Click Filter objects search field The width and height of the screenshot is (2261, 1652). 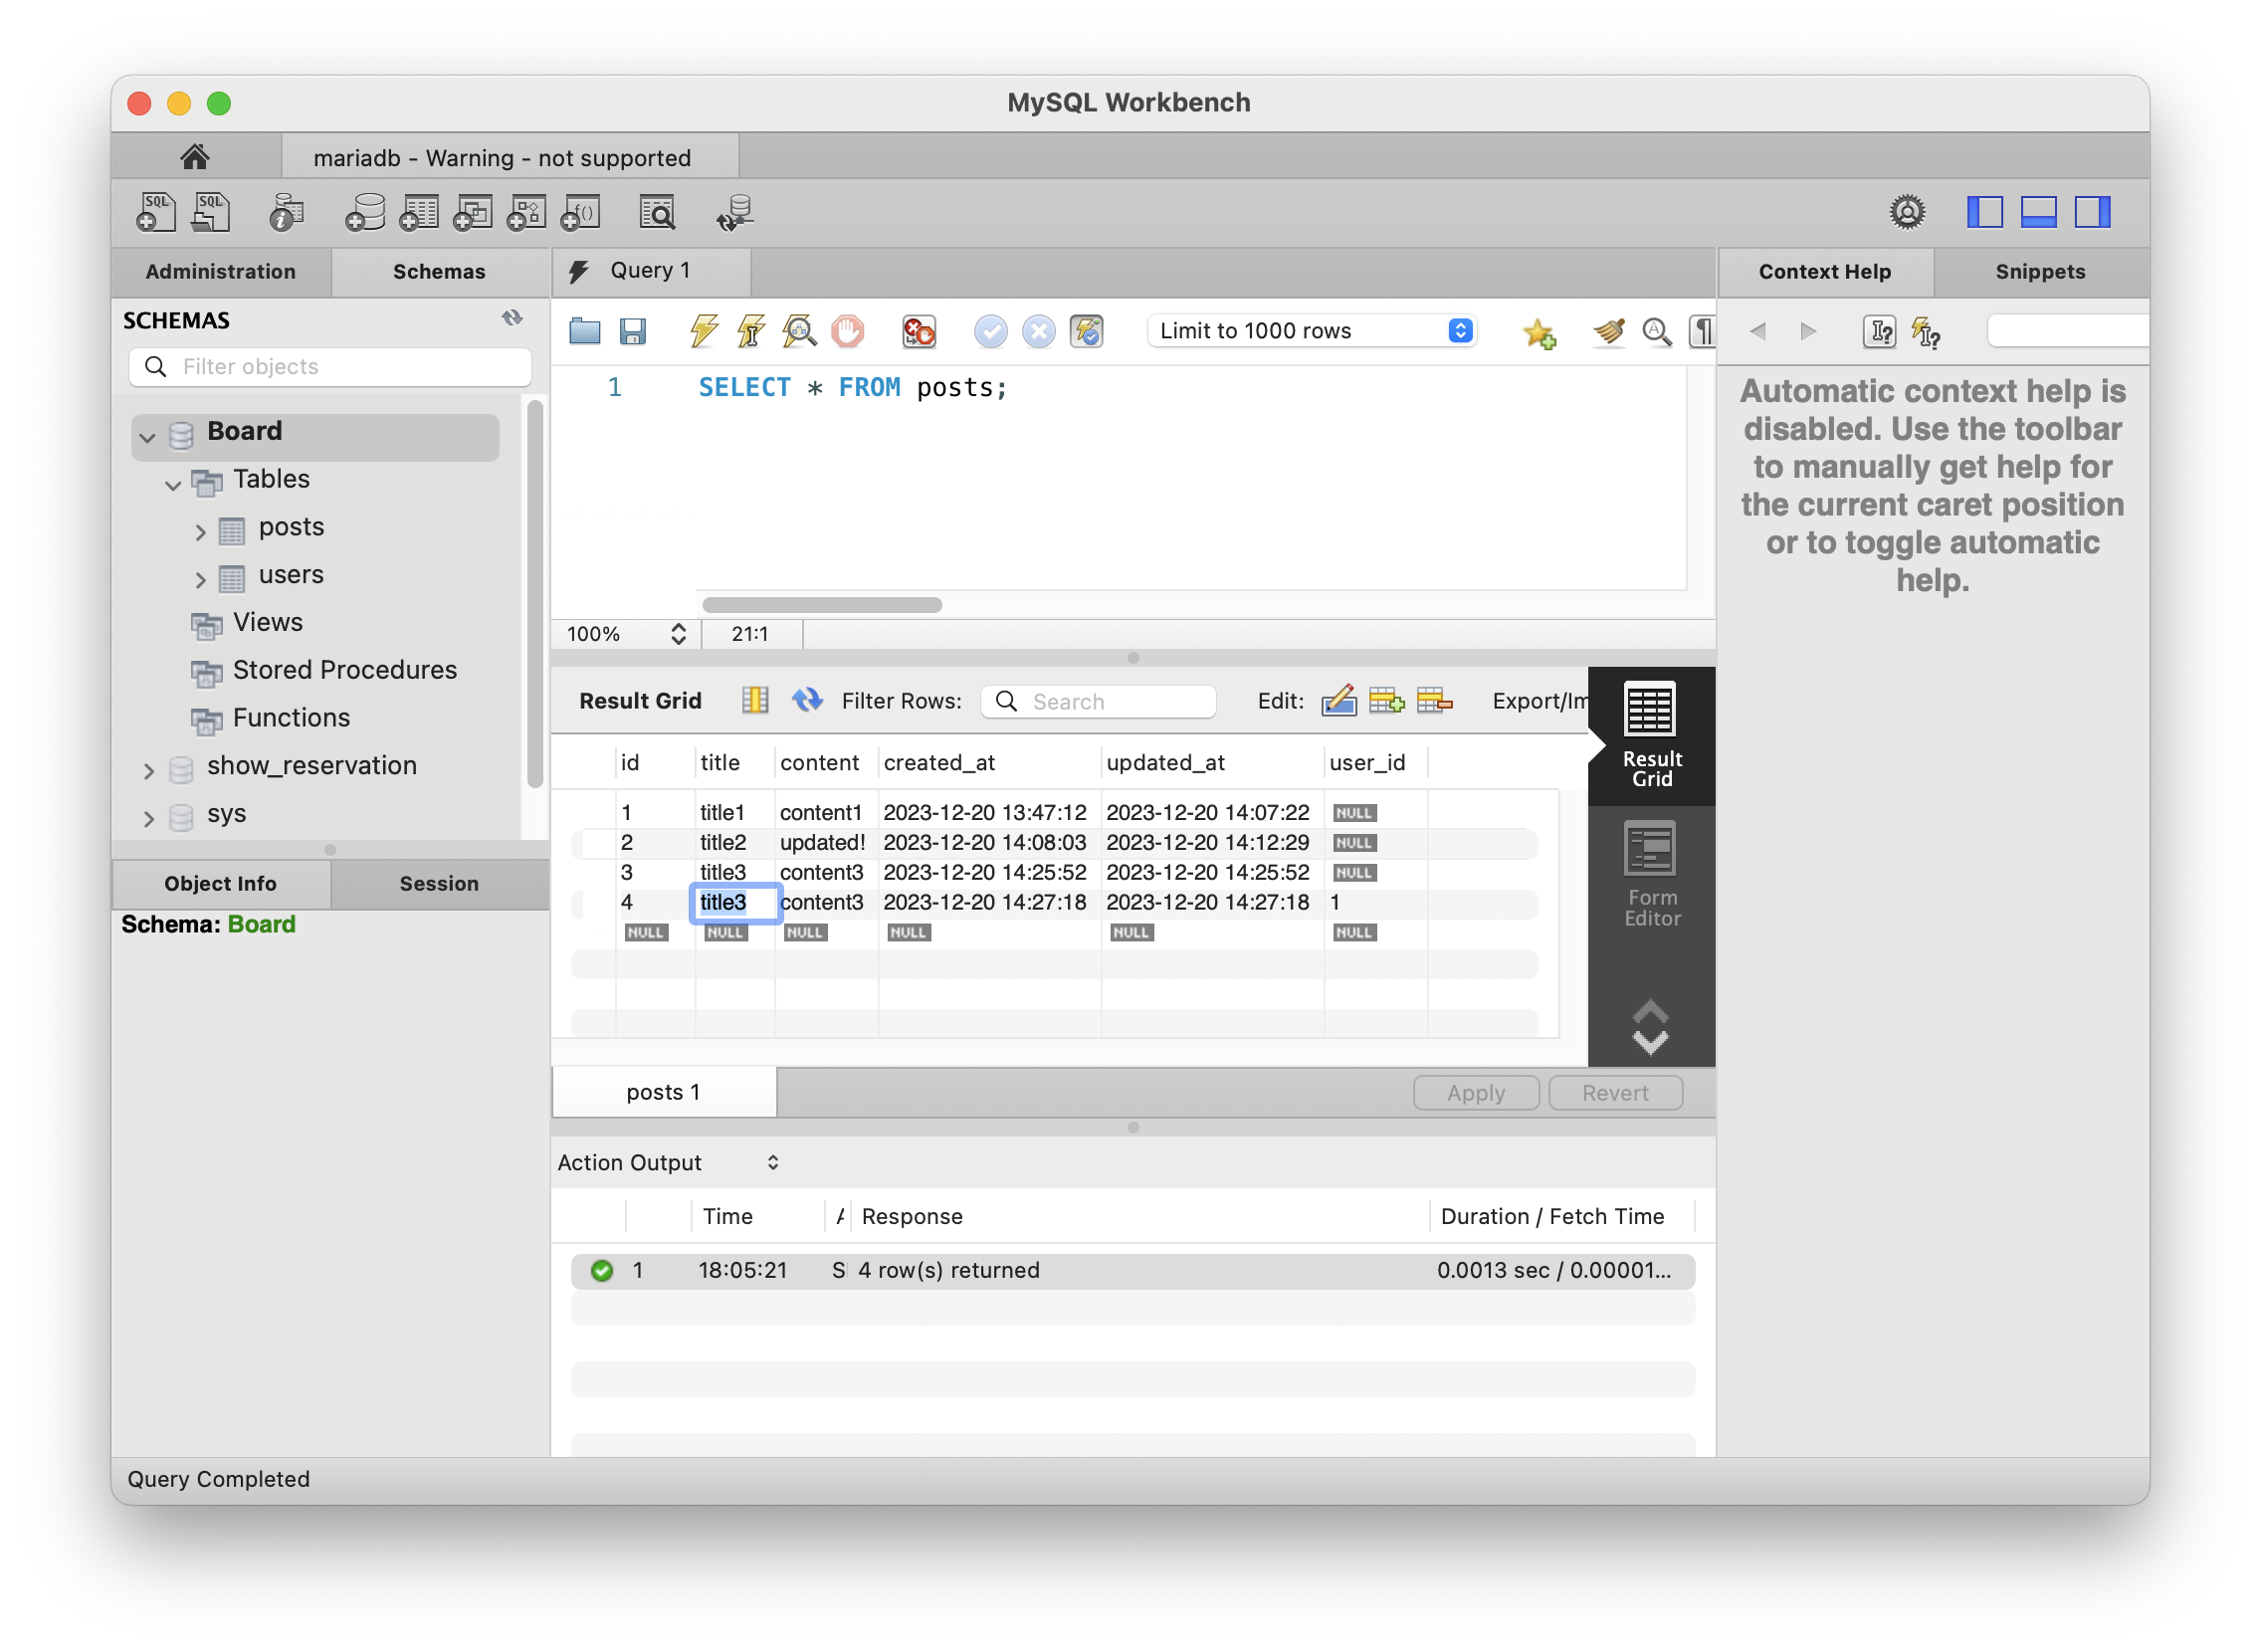click(x=330, y=367)
